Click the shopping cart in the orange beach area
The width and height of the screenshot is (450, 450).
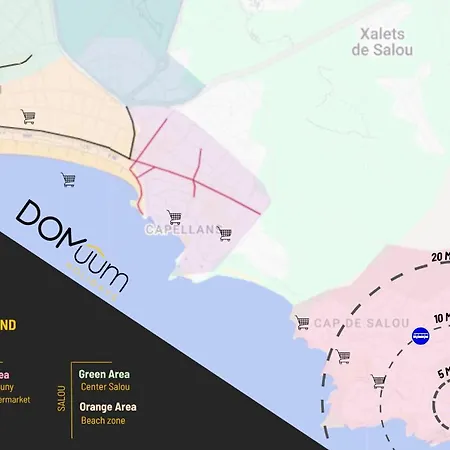28,117
